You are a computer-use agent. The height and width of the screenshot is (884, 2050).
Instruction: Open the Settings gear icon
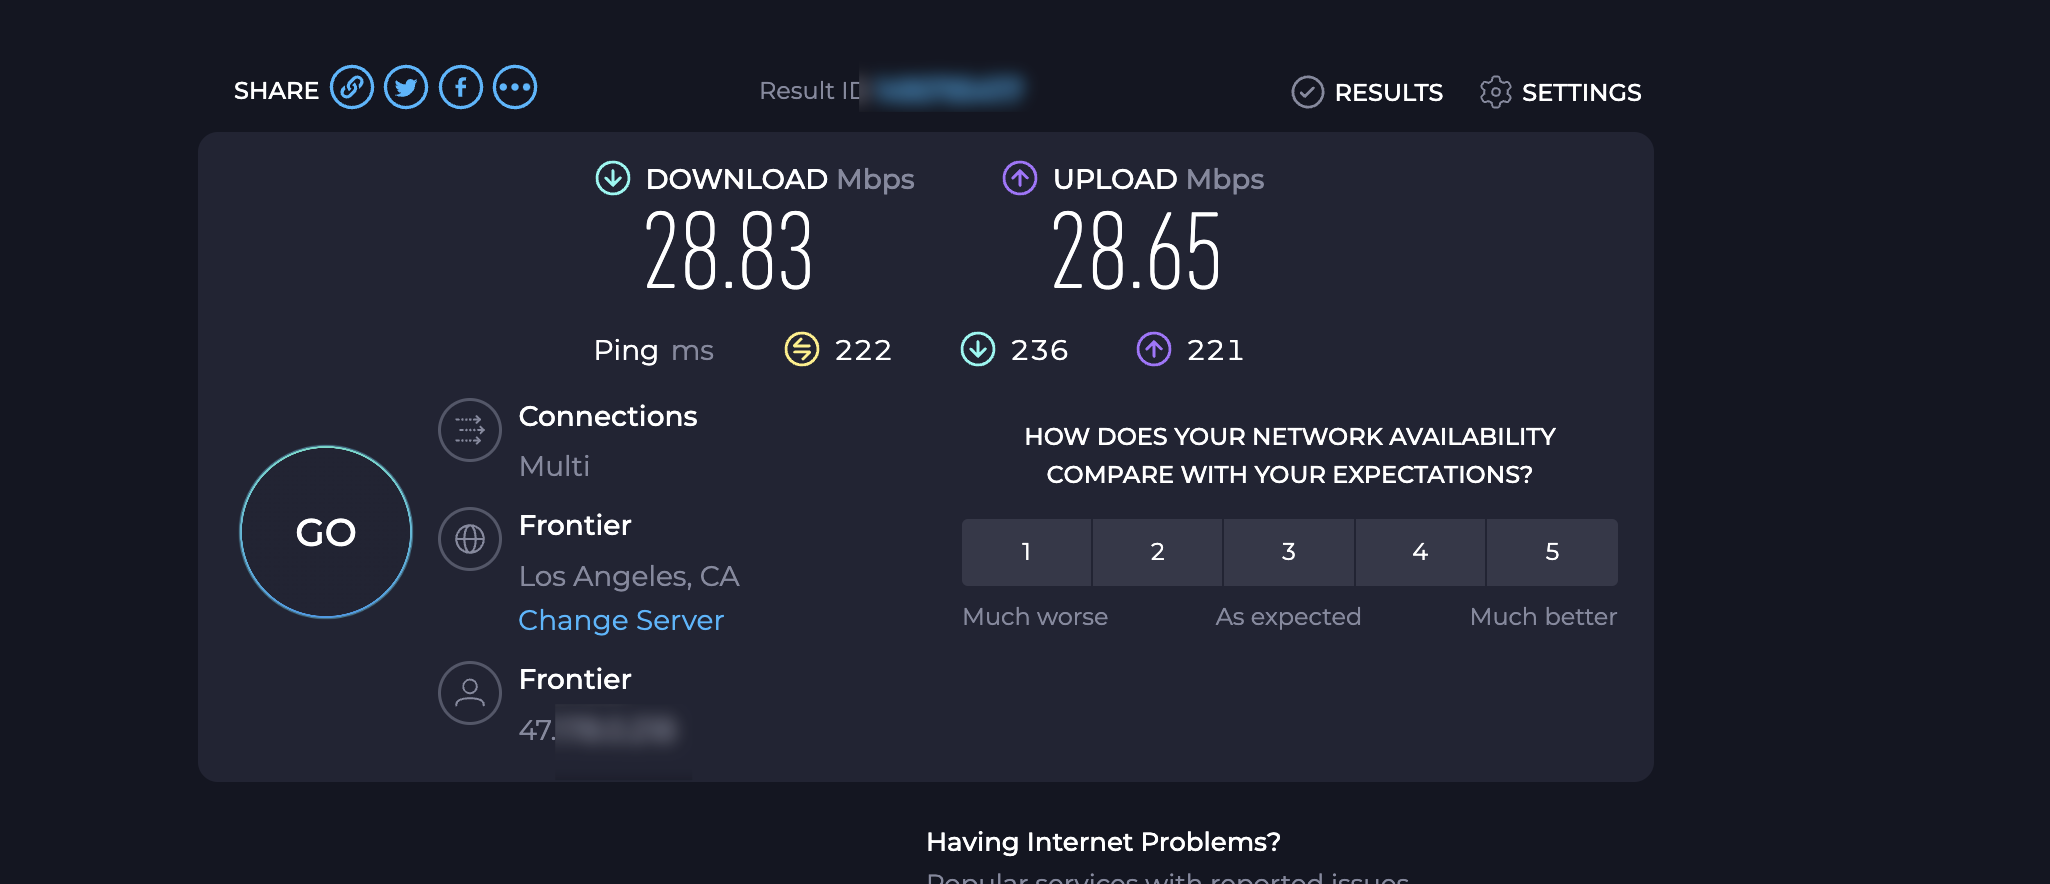coord(1495,92)
